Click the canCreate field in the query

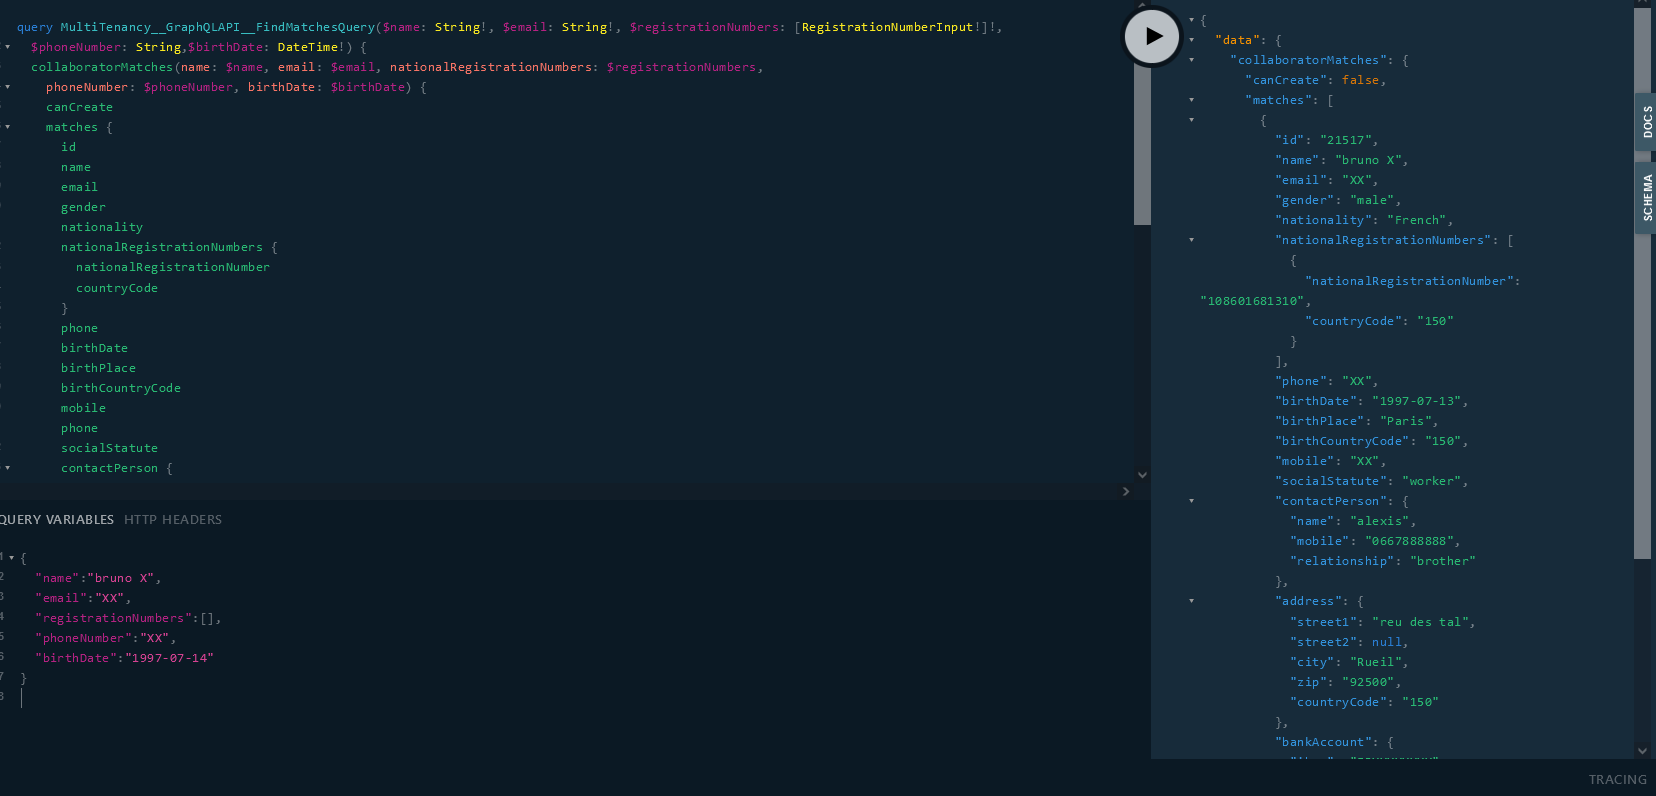(x=79, y=107)
